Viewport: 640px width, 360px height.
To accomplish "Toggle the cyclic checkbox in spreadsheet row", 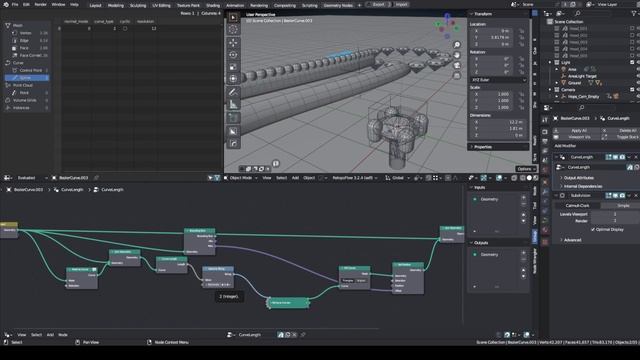I will (x=125, y=29).
